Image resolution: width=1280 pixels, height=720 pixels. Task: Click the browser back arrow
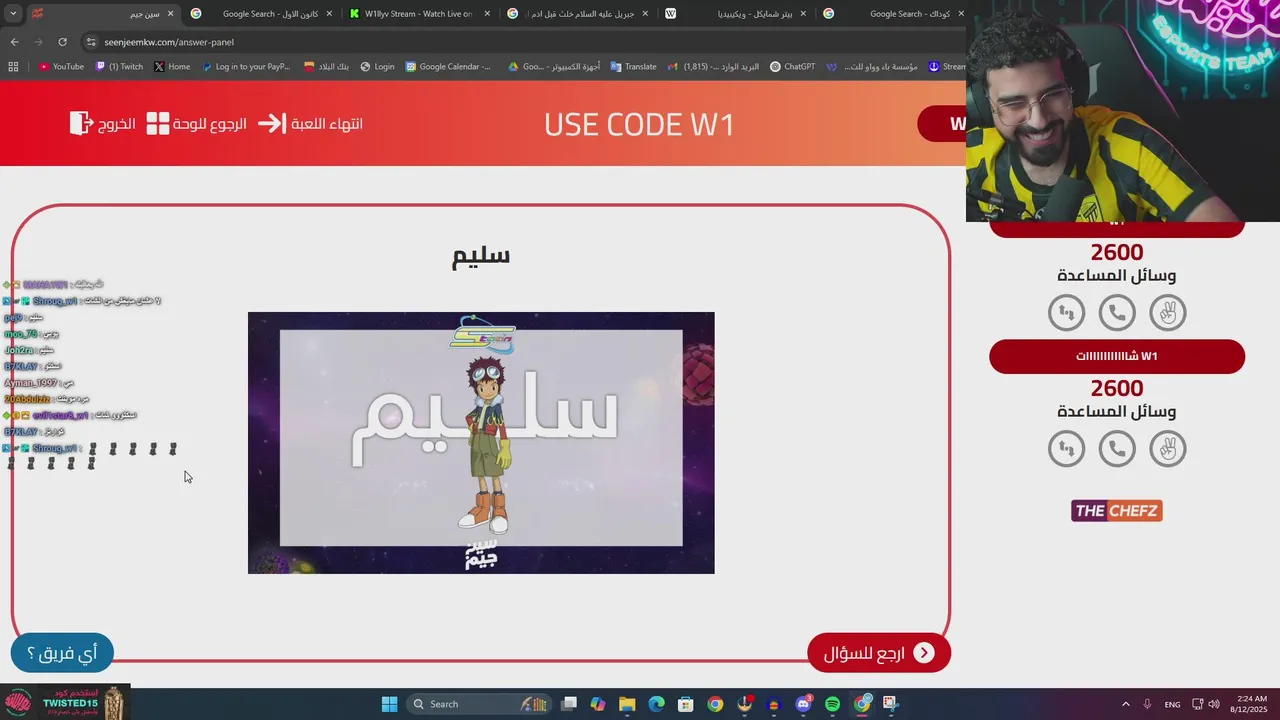pos(14,42)
